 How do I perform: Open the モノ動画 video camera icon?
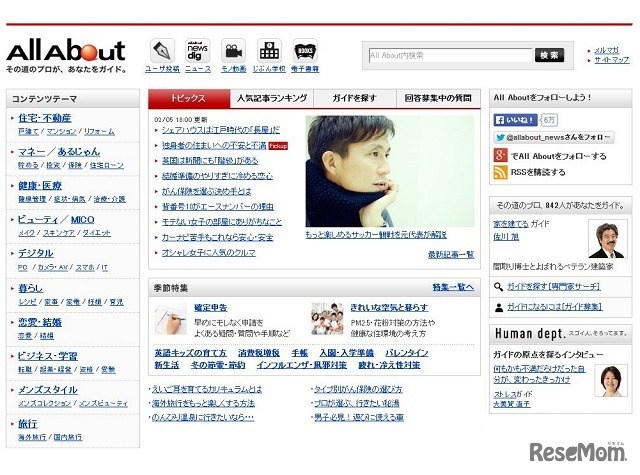(233, 51)
